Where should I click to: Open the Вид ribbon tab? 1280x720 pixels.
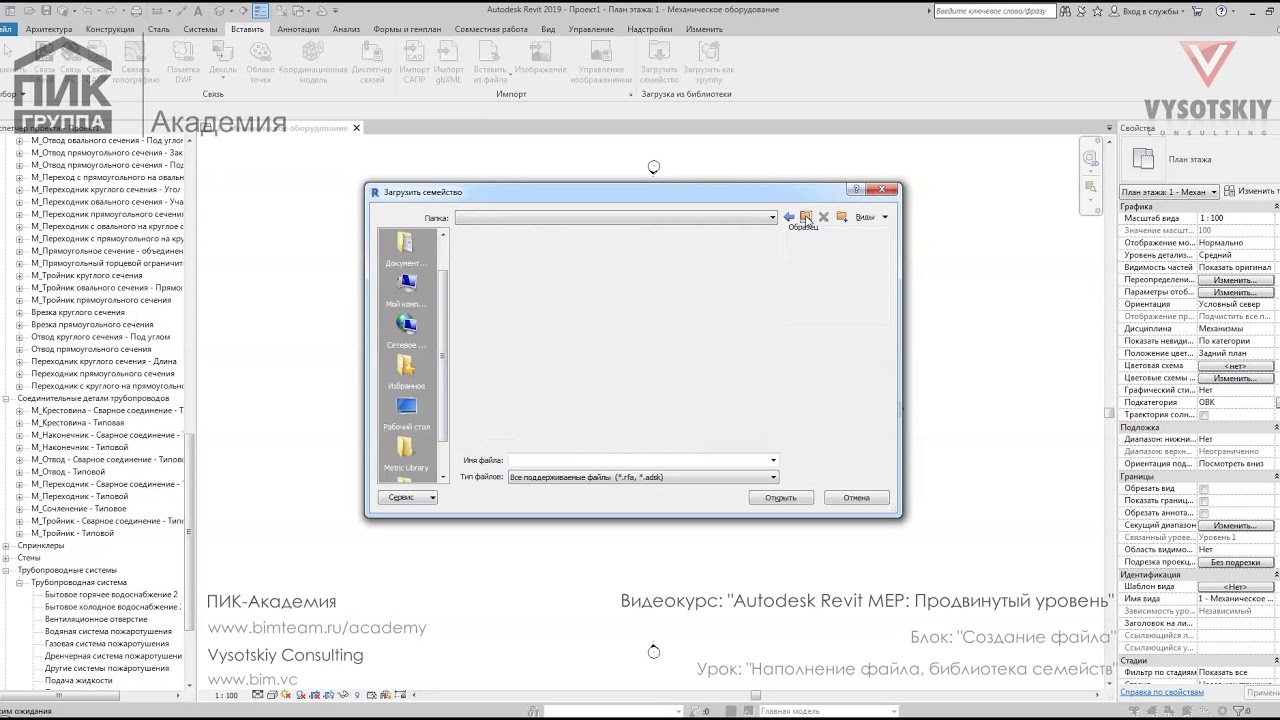click(x=548, y=29)
